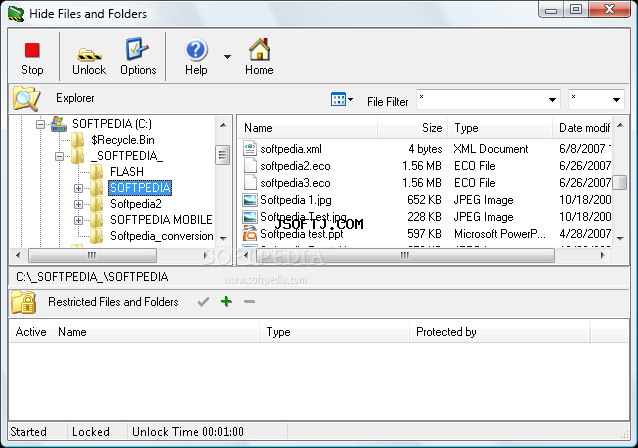Click the softpedia.xml document icon
Viewport: 638px width, 448px height.
tap(250, 149)
